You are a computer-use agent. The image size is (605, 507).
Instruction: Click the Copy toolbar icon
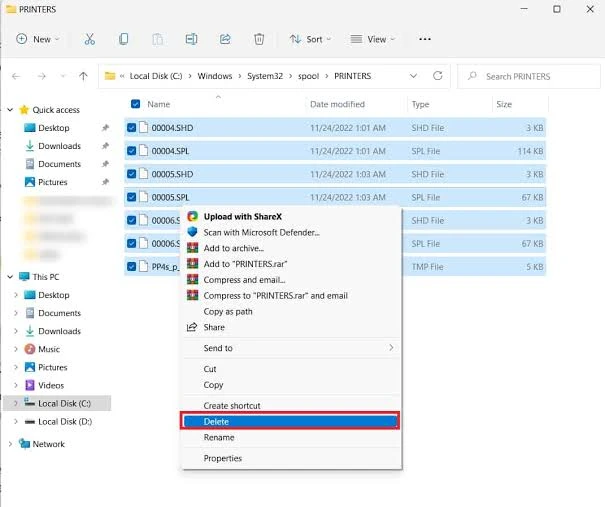[123, 39]
